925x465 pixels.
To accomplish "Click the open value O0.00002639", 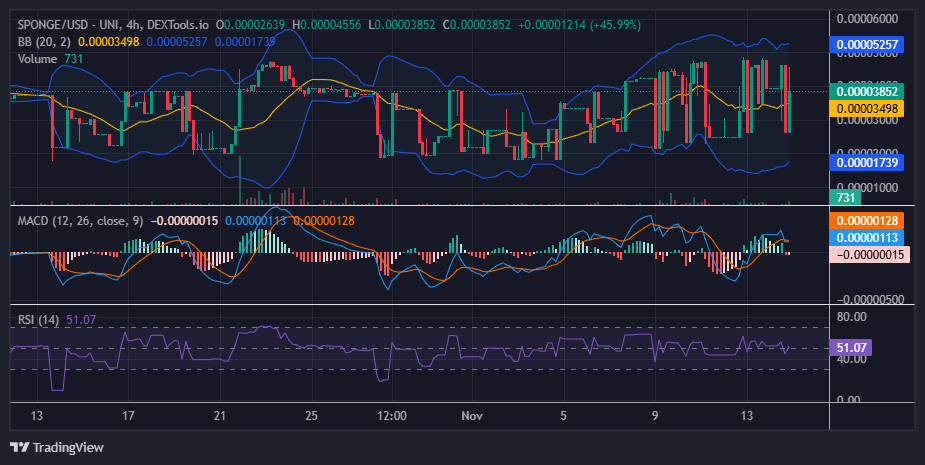I will [250, 25].
